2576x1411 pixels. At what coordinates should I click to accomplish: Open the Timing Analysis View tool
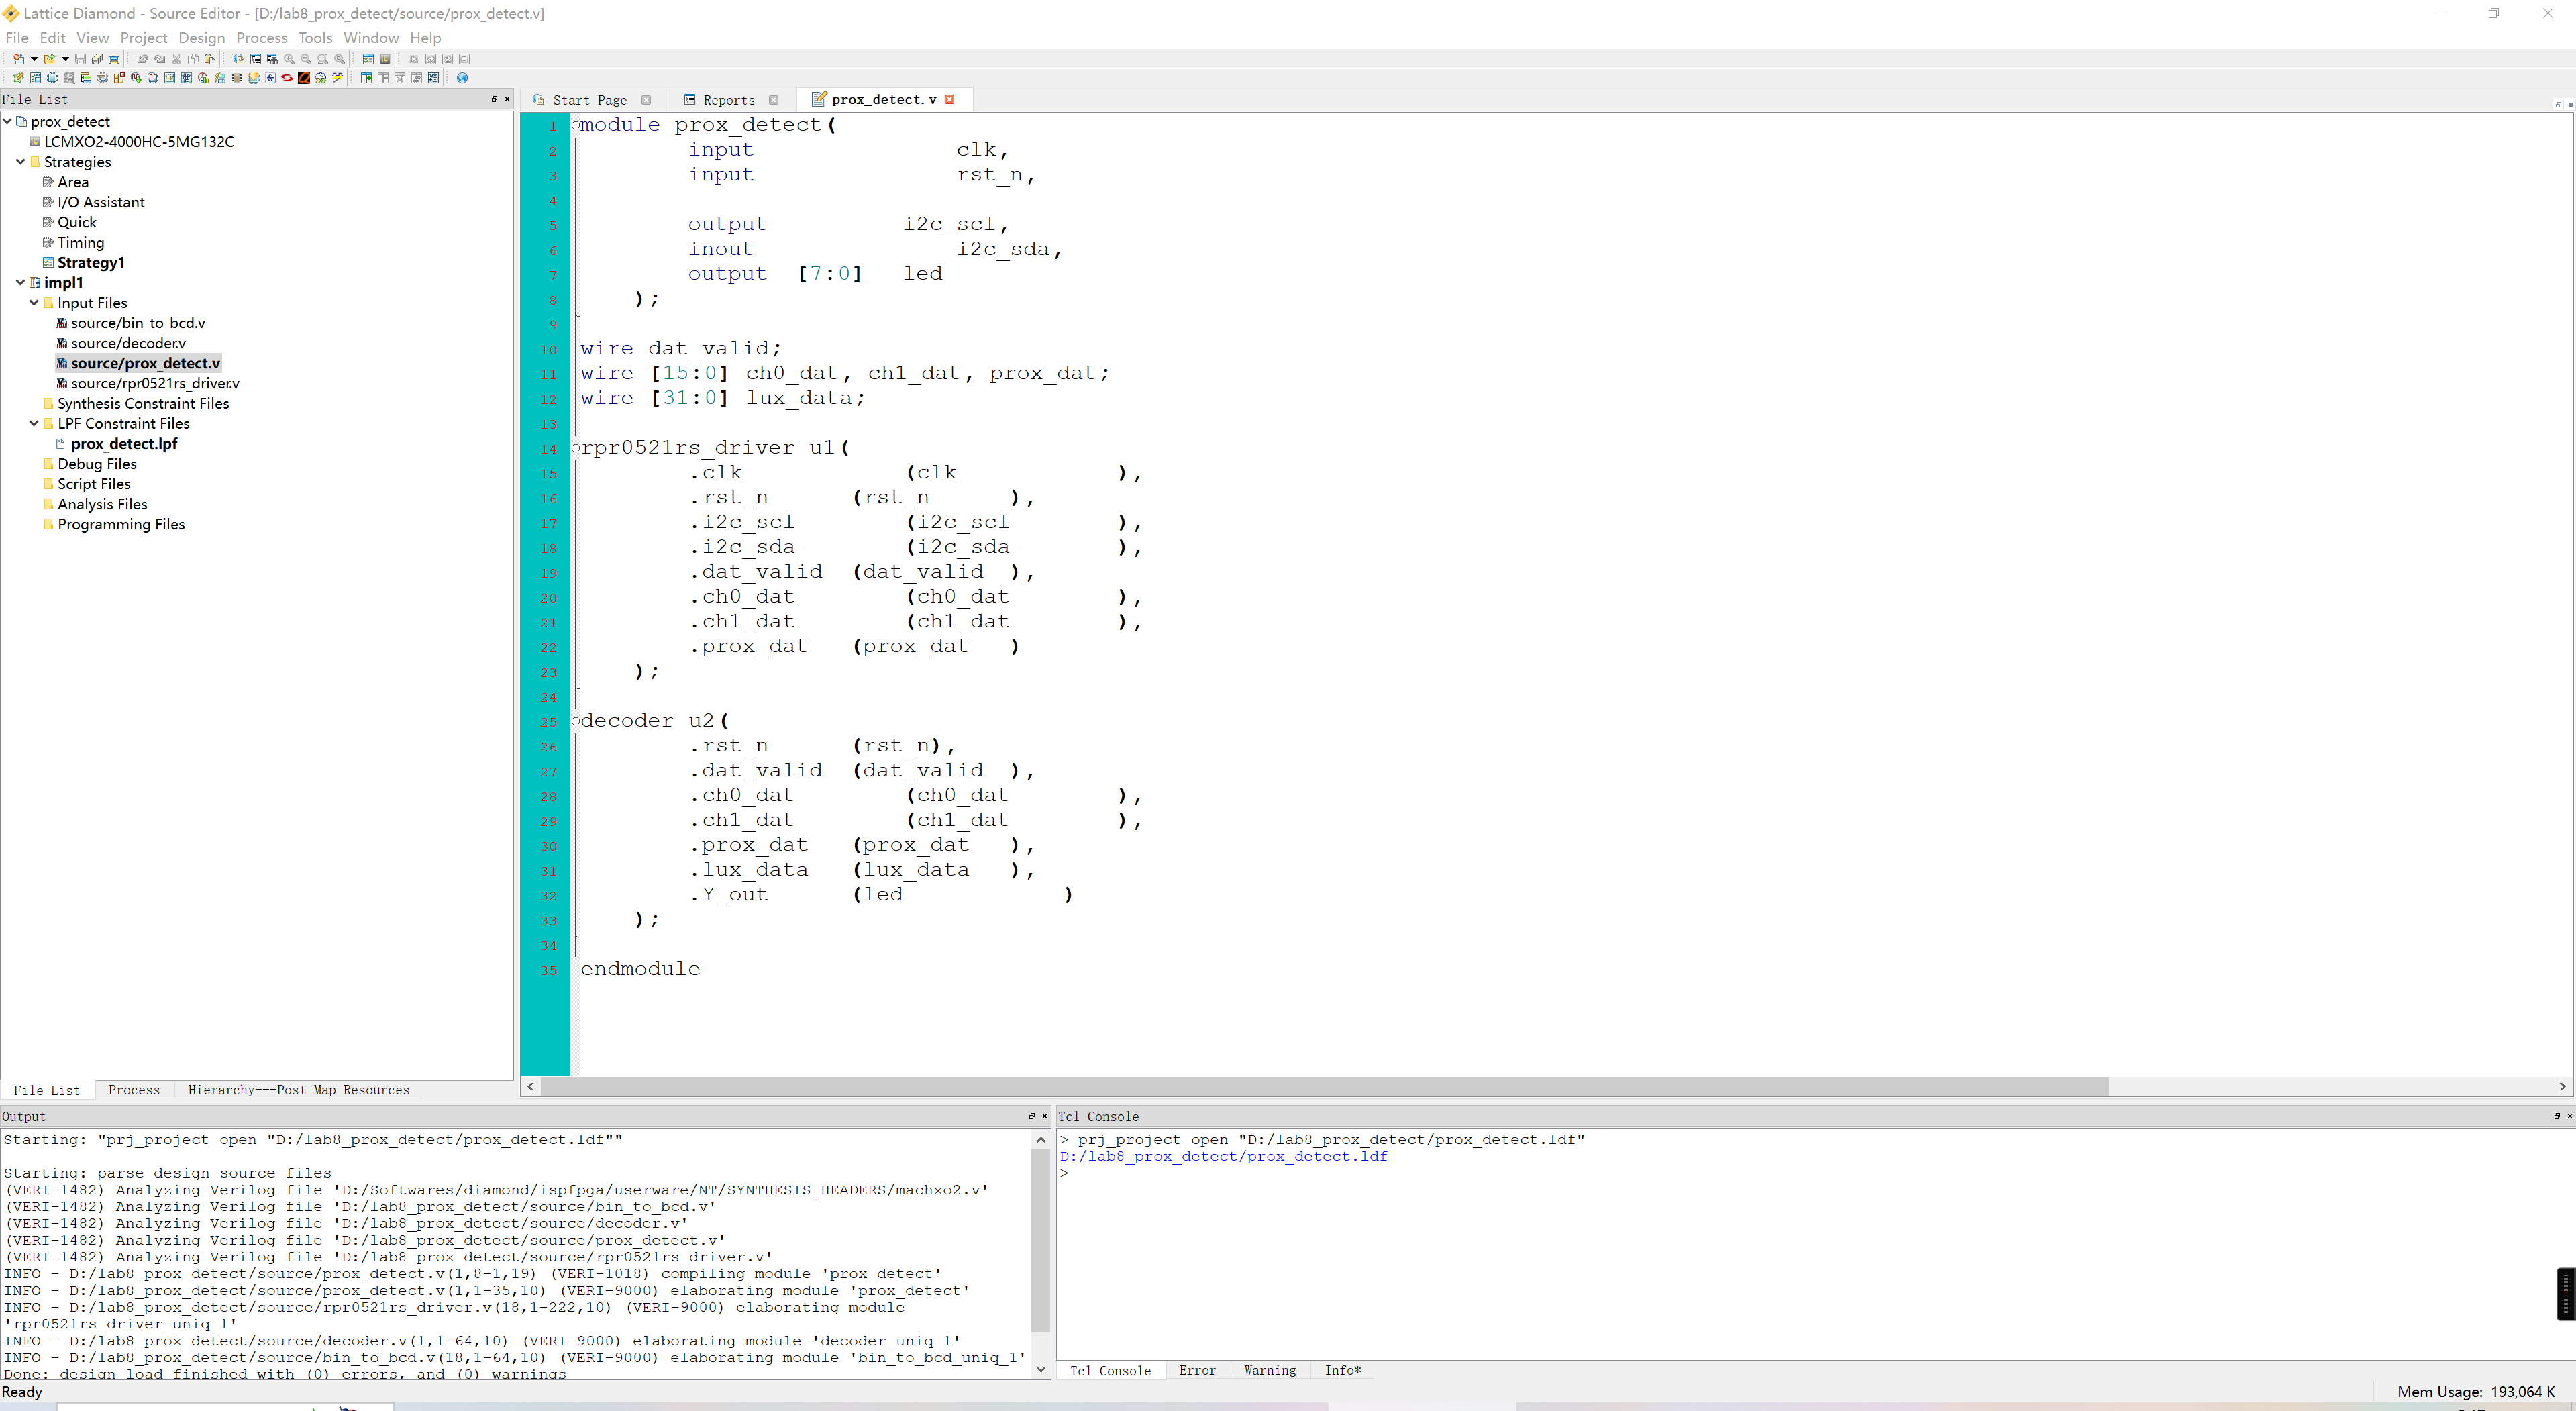pyautogui.click(x=203, y=78)
